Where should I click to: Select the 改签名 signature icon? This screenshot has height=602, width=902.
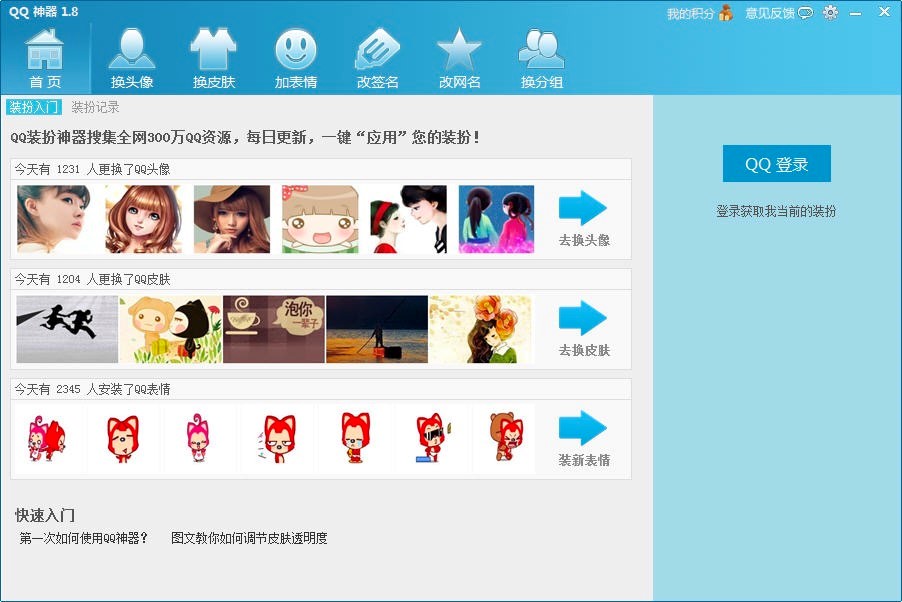pyautogui.click(x=377, y=55)
